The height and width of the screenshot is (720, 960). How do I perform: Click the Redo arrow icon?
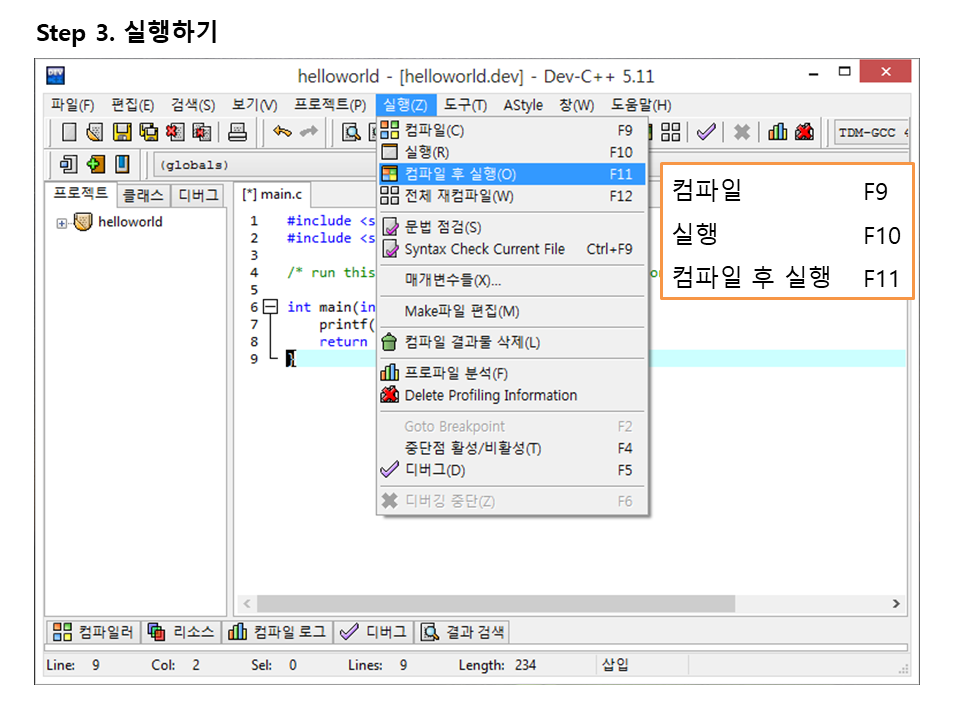(309, 132)
